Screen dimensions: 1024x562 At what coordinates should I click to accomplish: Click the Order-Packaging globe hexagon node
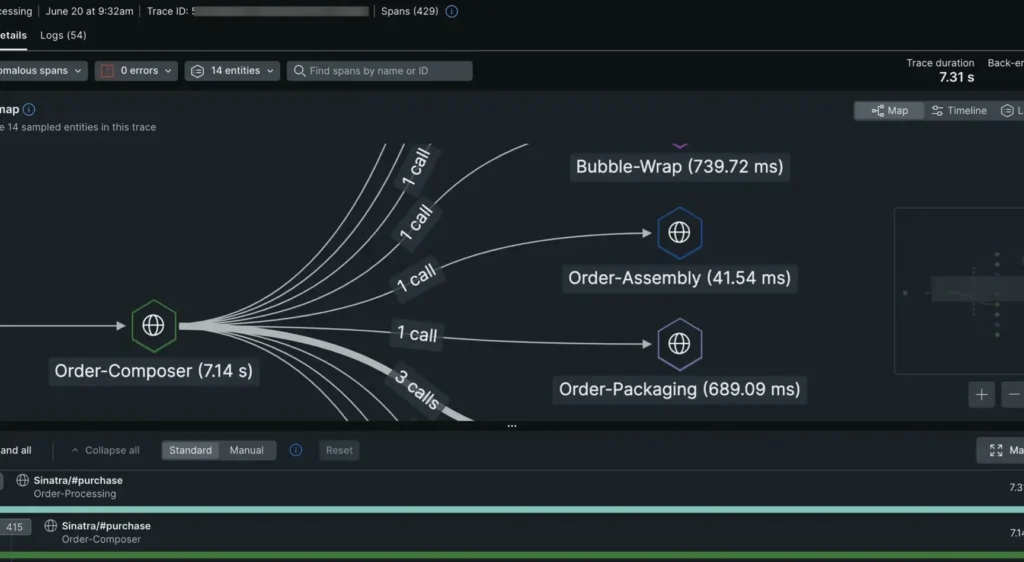coord(679,344)
